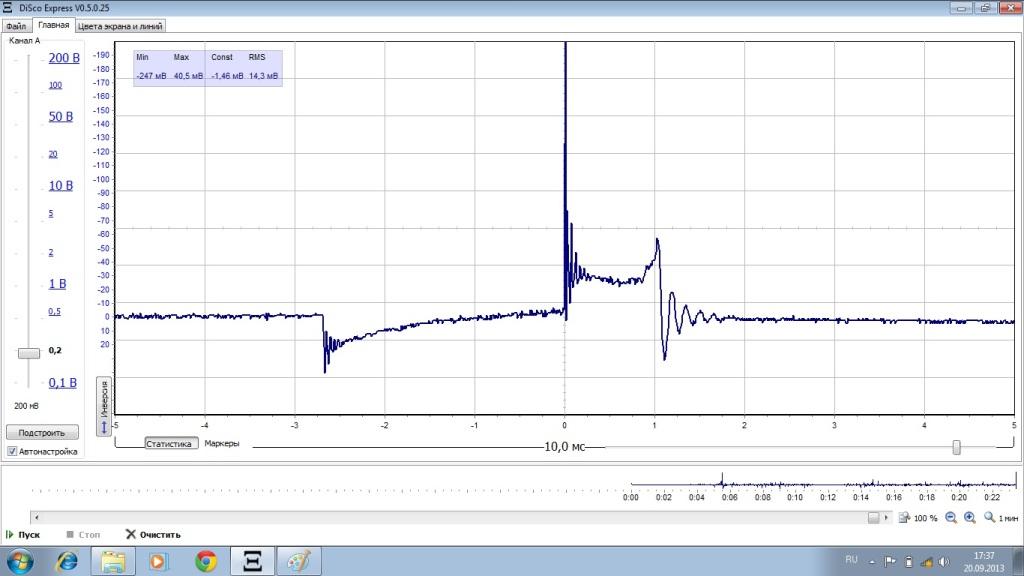
Task: Launch Internet Explorer from the taskbar
Action: click(x=67, y=561)
